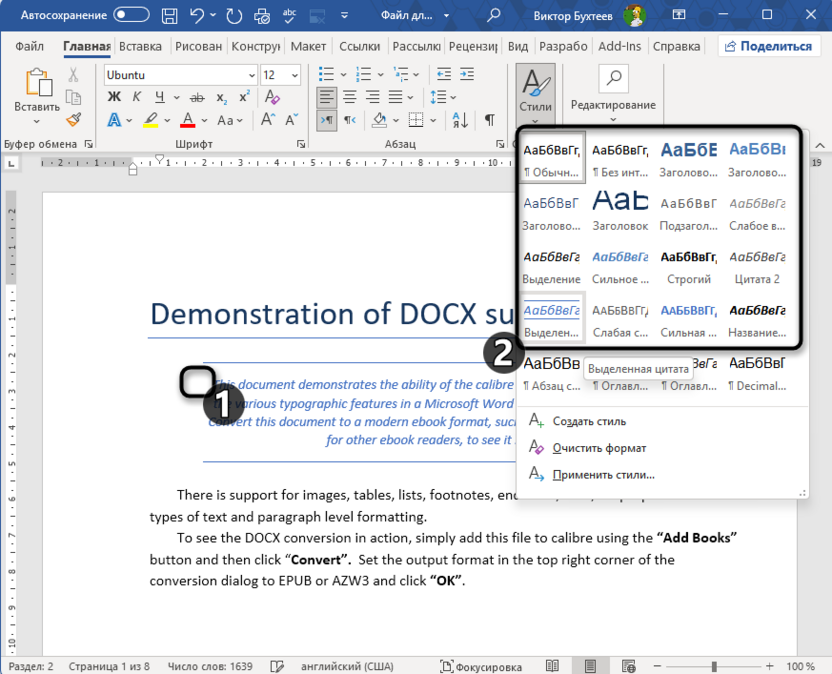832x674 pixels.
Task: Select the italic К formatting icon
Action: (x=137, y=95)
